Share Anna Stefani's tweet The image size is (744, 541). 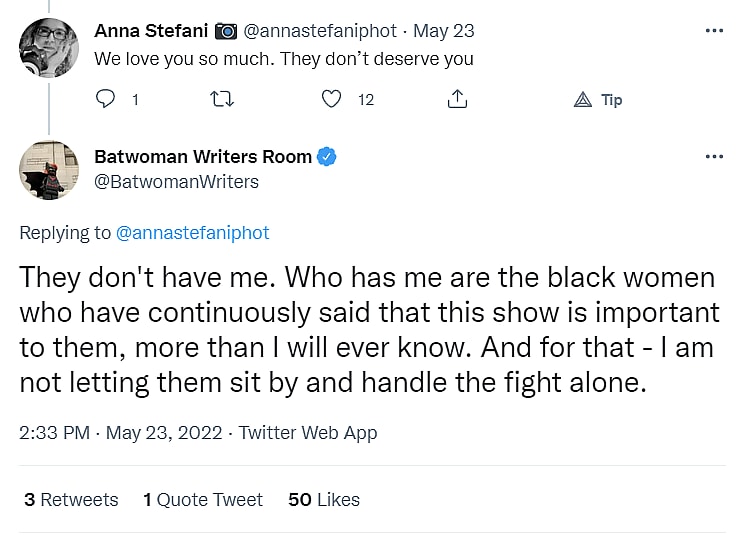point(457,99)
